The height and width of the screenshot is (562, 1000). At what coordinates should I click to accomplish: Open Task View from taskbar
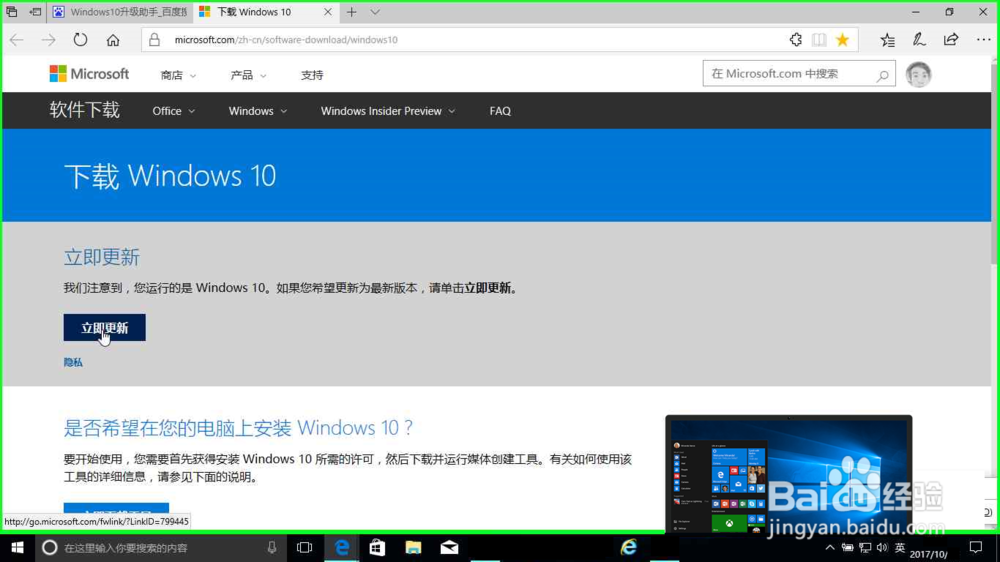point(305,547)
